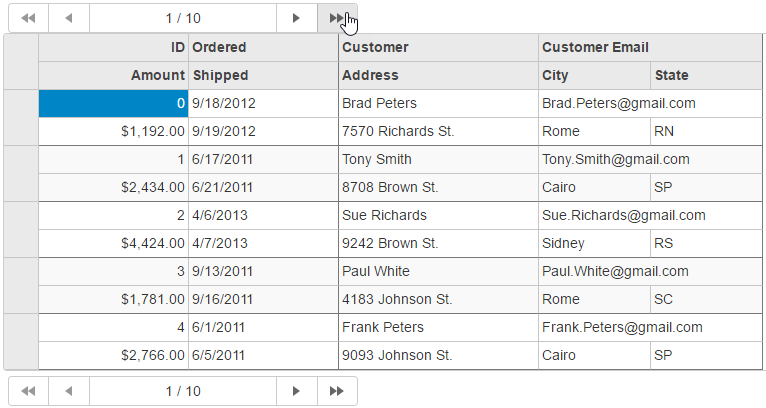Go to next page in top pager

pos(296,18)
